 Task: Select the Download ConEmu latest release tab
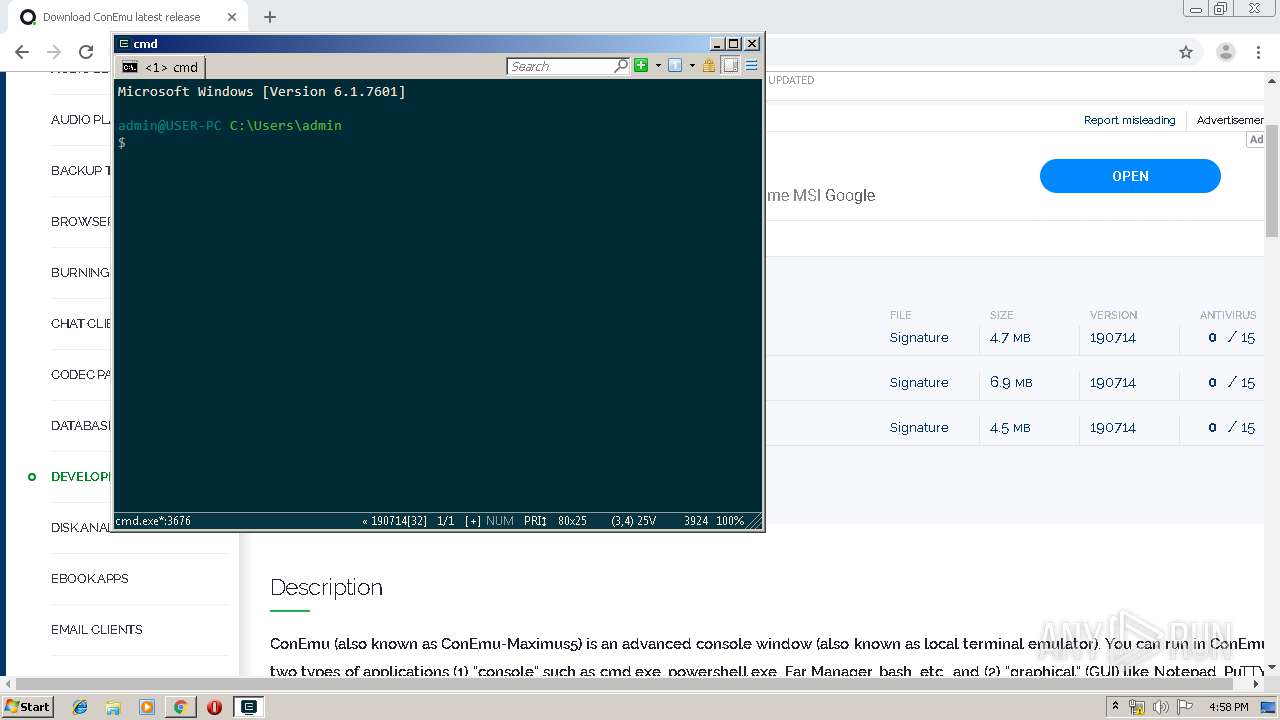click(127, 17)
